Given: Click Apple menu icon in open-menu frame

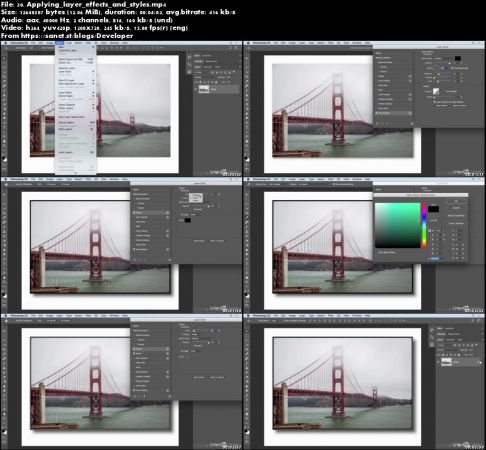Looking at the screenshot, I should coord(7,43).
